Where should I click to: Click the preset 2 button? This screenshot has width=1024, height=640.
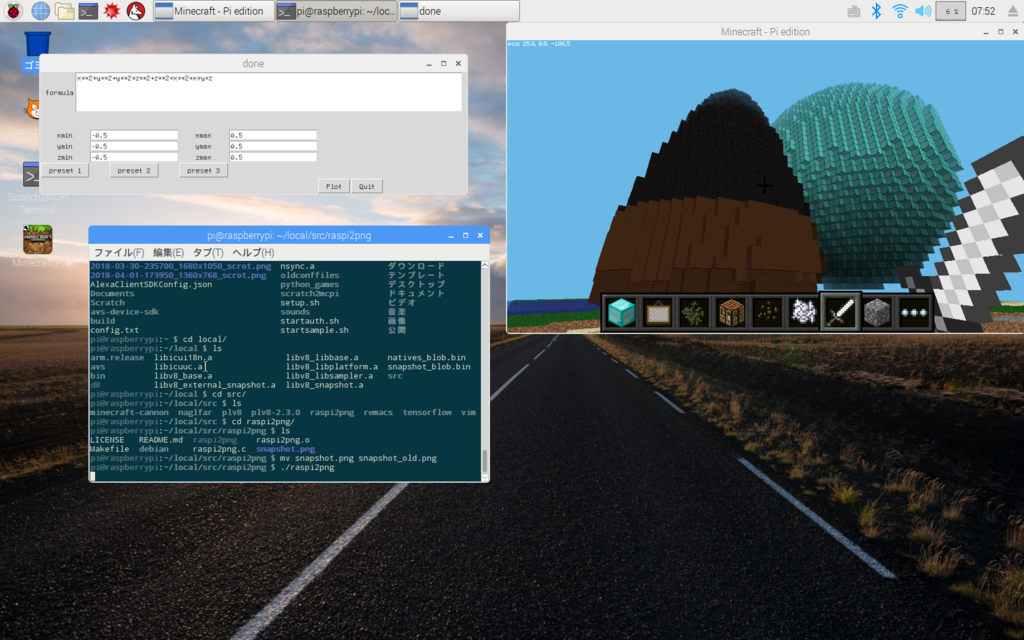pyautogui.click(x=134, y=170)
